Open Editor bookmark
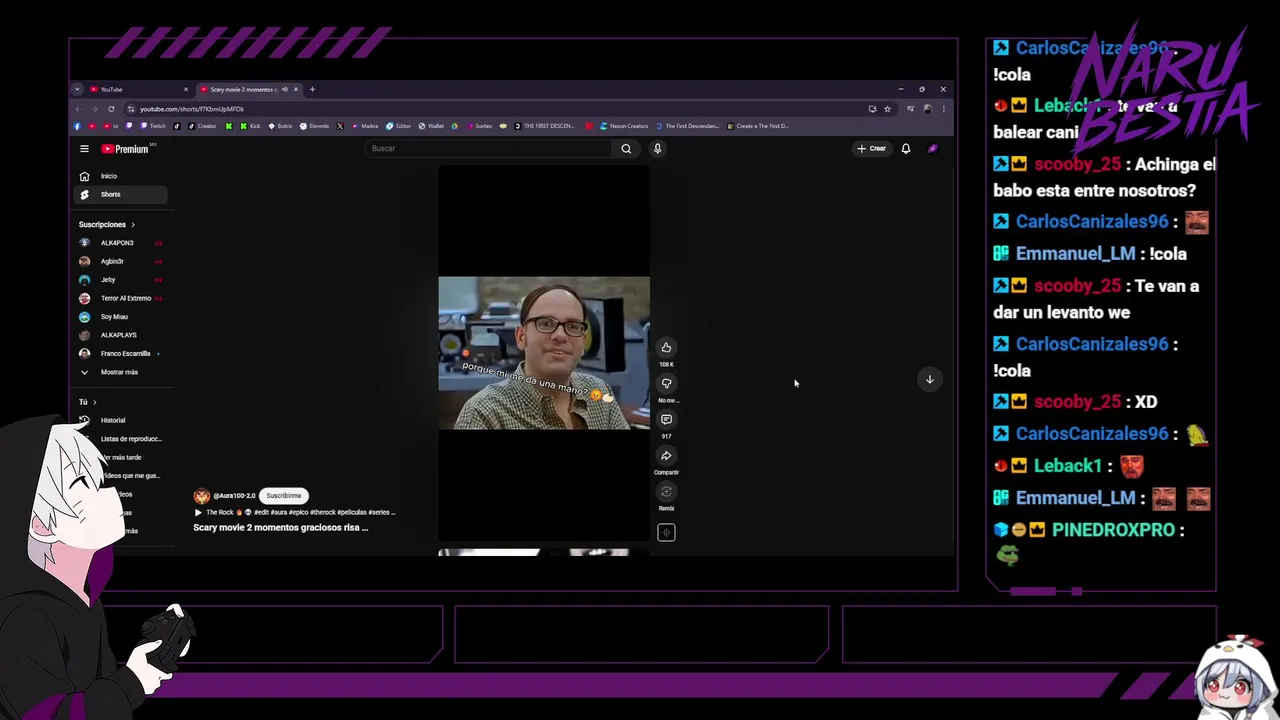The image size is (1280, 720). 399,126
